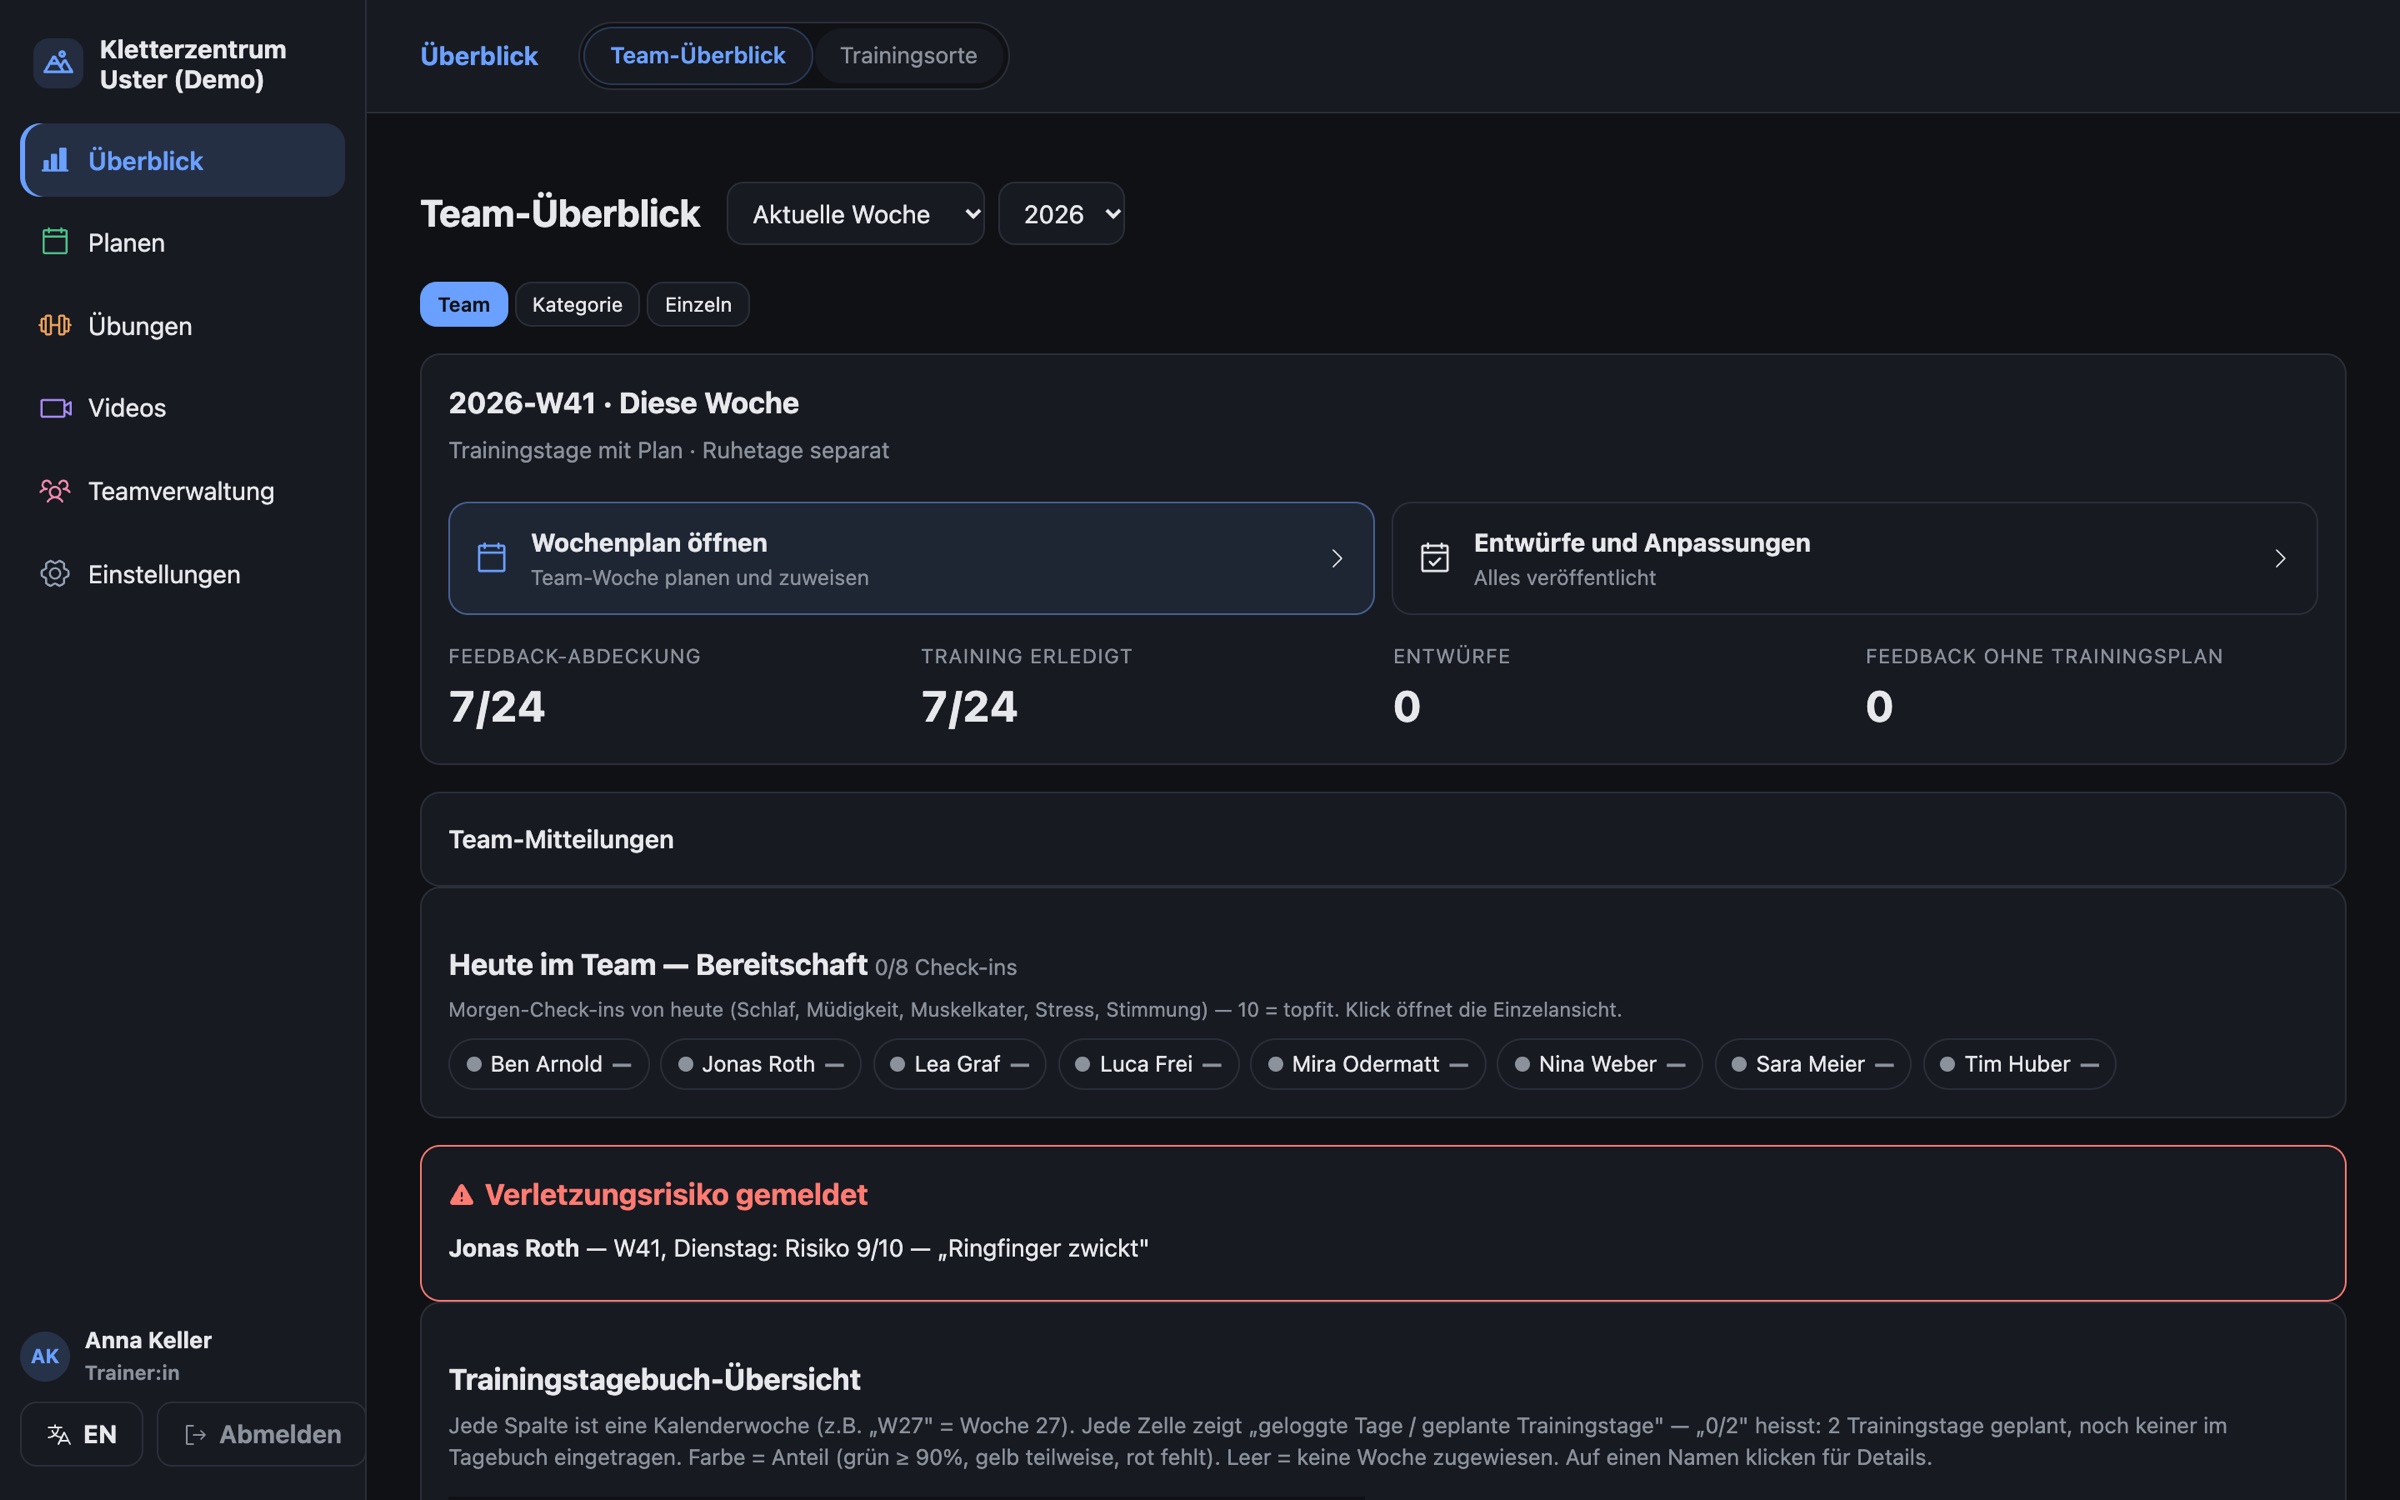Click the Kletterzentrum mountain logo icon
Image resolution: width=2400 pixels, height=1500 pixels.
coord(58,63)
